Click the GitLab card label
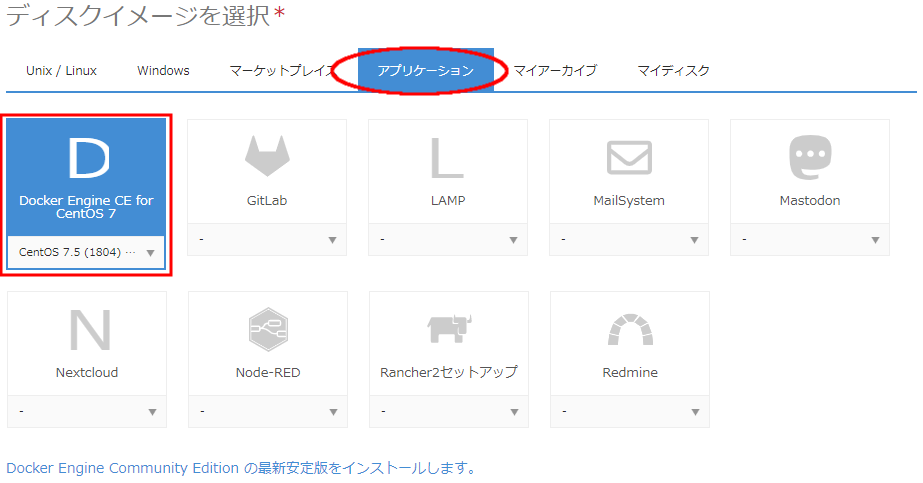 coord(267,201)
